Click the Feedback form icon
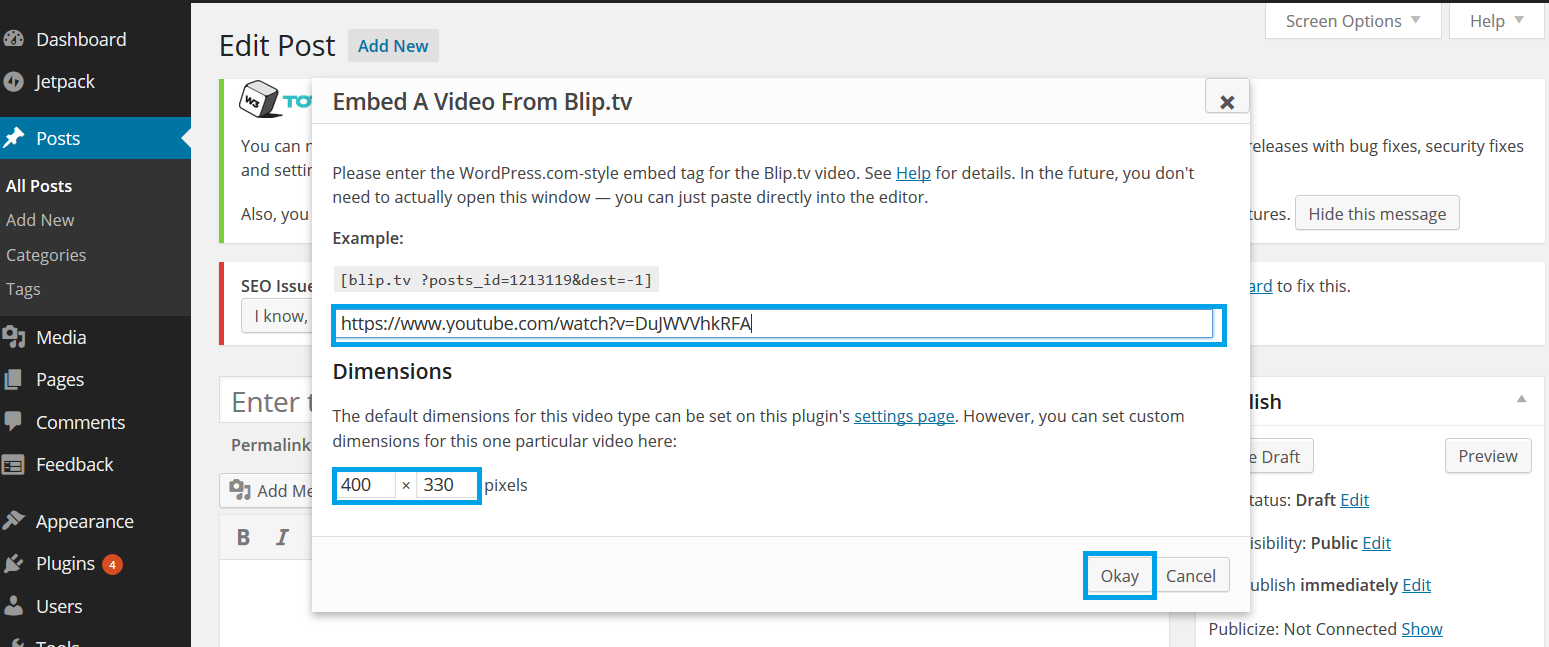1549x647 pixels. [x=14, y=464]
